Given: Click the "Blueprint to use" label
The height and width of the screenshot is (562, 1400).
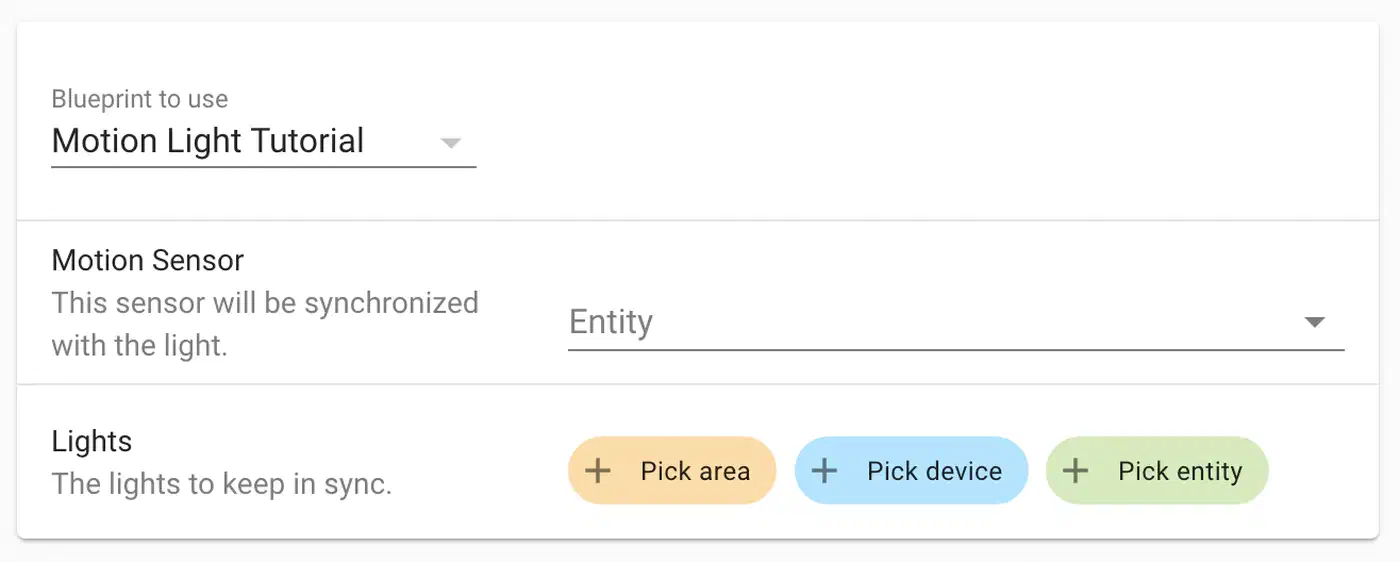Looking at the screenshot, I should click(x=140, y=99).
